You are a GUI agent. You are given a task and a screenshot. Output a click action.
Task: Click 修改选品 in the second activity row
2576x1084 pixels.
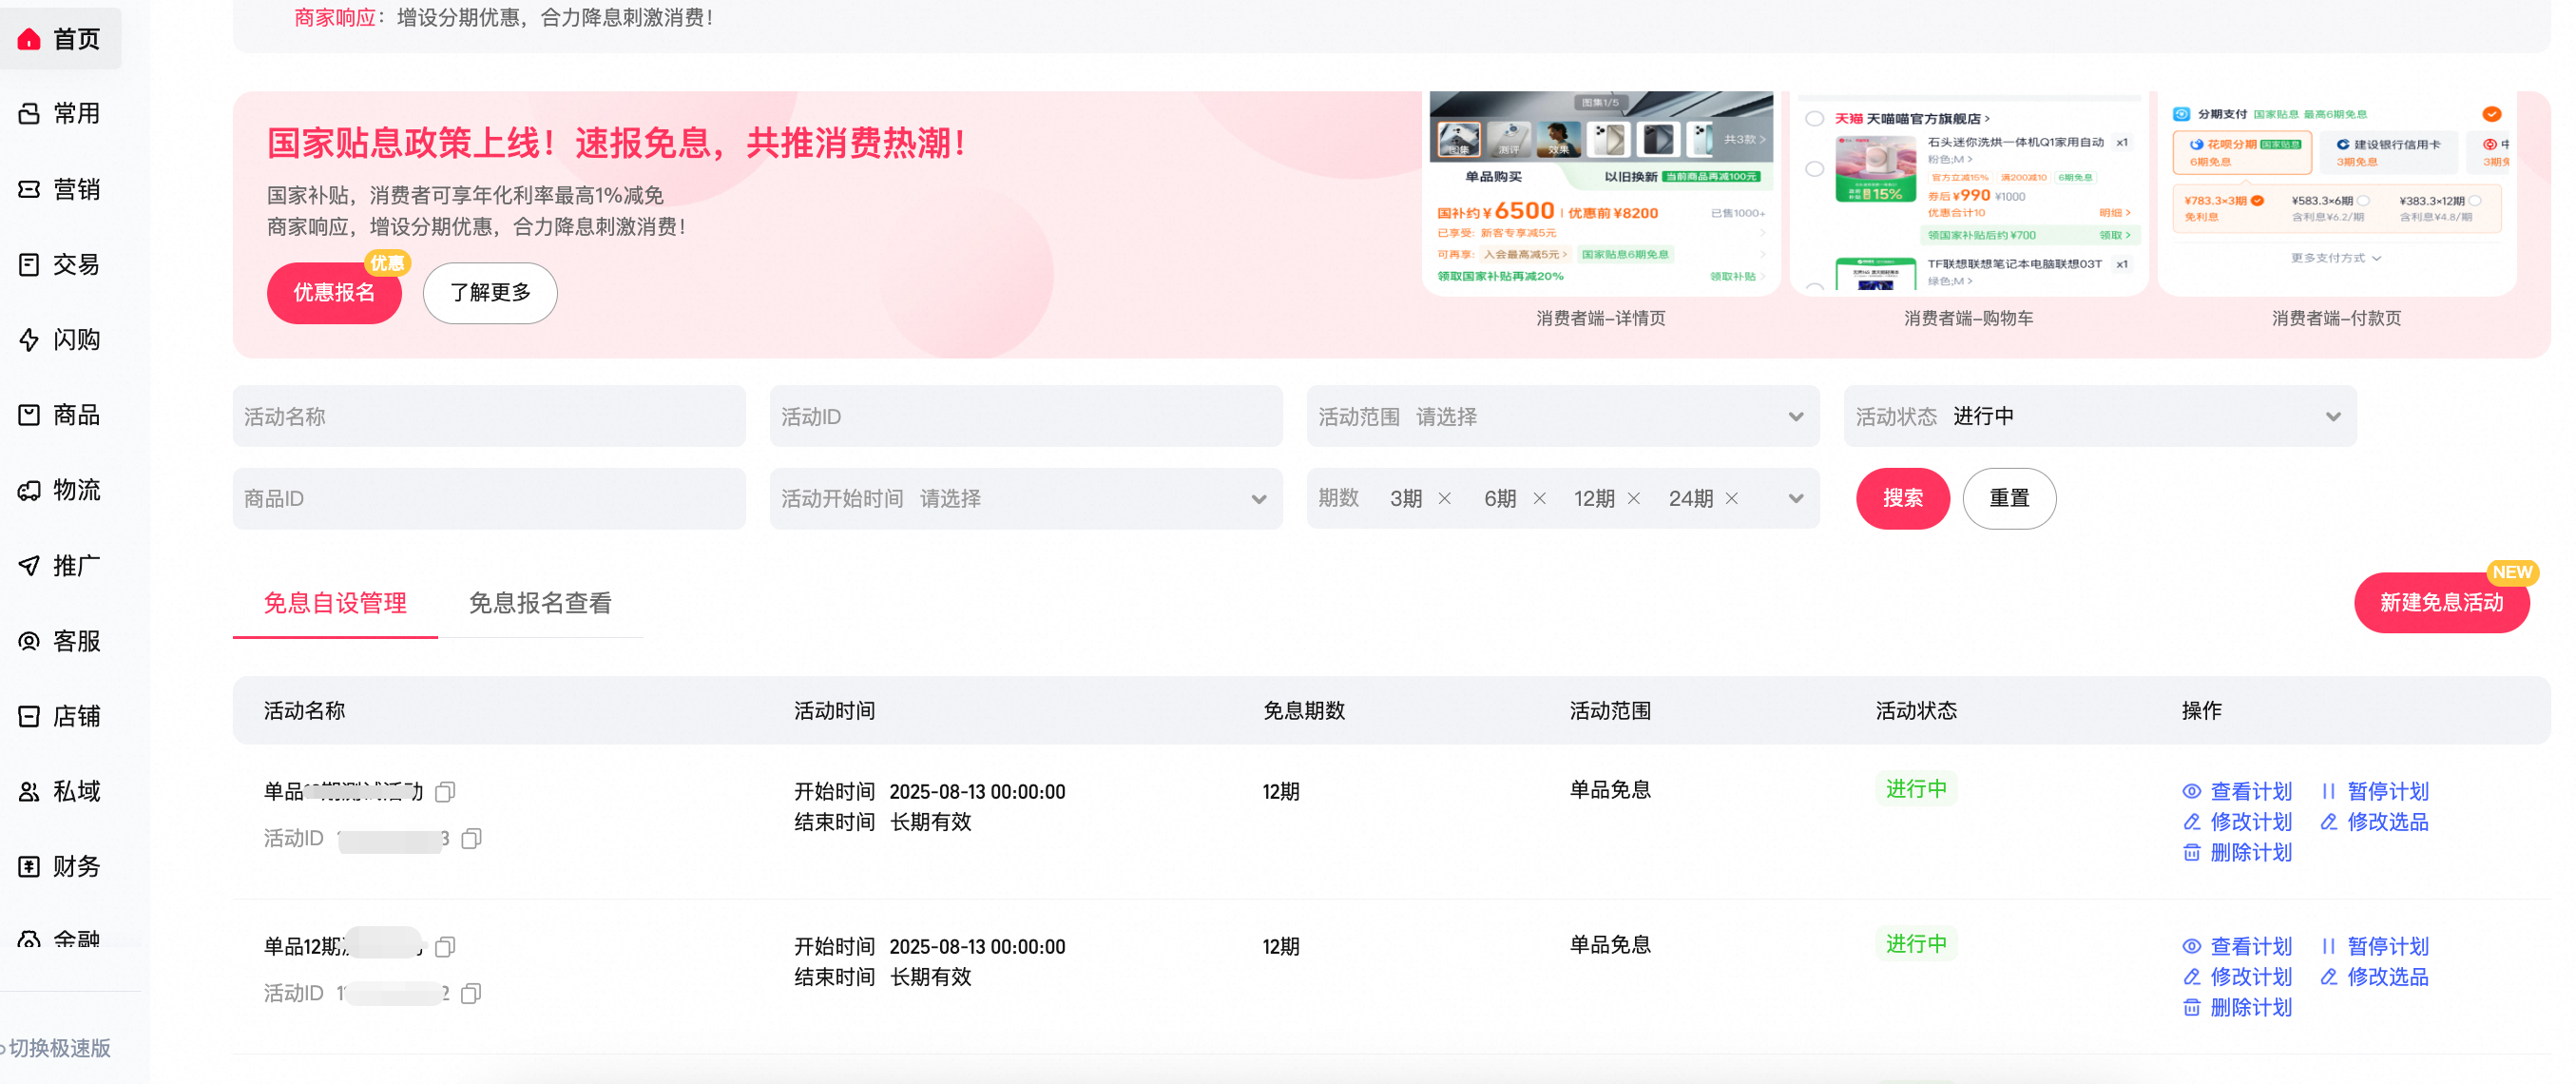[2374, 977]
